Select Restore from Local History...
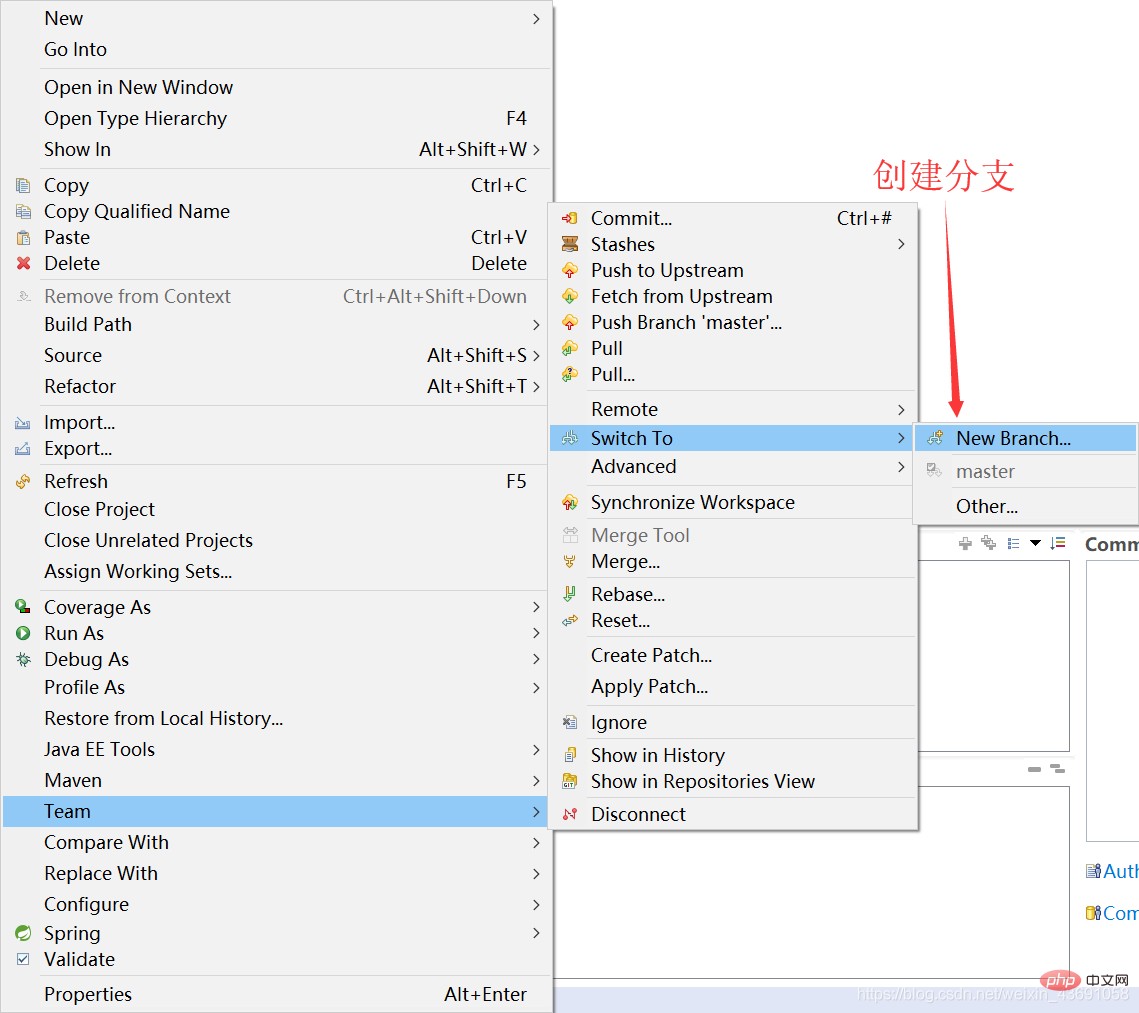The width and height of the screenshot is (1139, 1013). click(276, 718)
